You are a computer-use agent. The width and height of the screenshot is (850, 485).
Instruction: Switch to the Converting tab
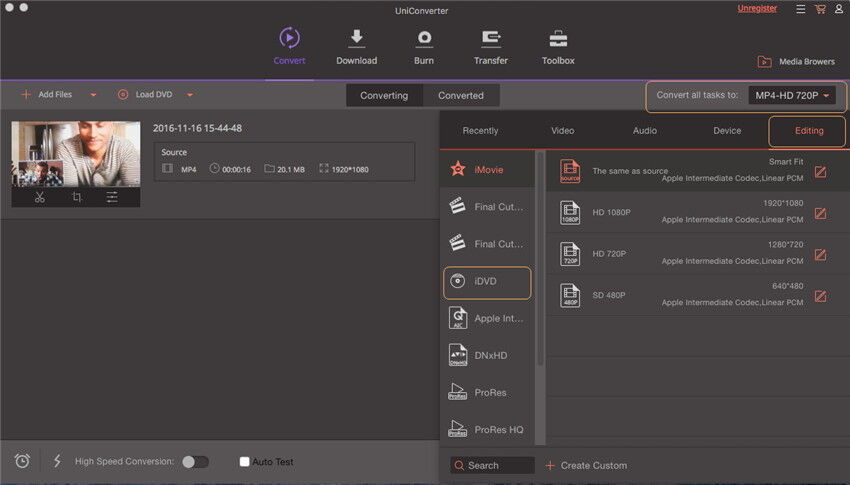384,95
